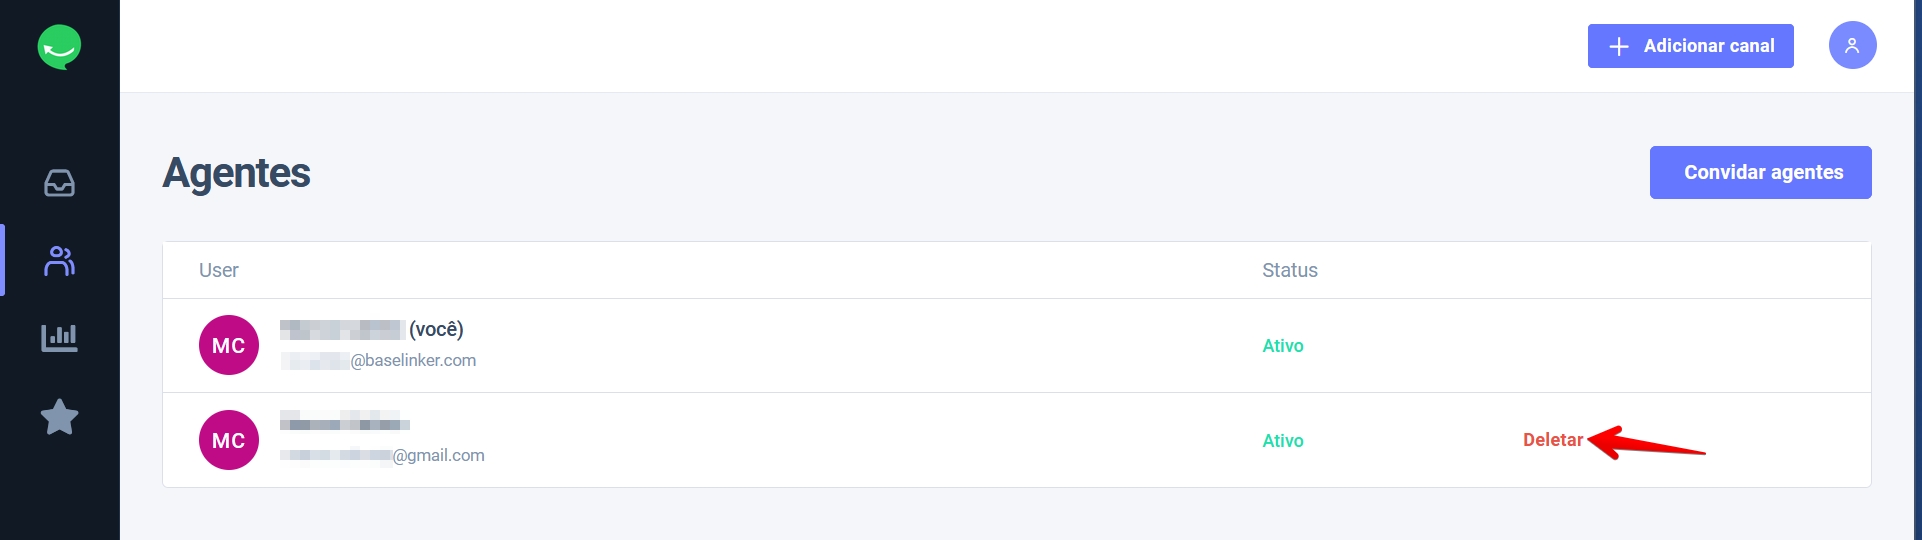Viewport: 1922px width, 540px height.
Task: Delete the gmail.com agent via Deletar
Action: tap(1552, 440)
